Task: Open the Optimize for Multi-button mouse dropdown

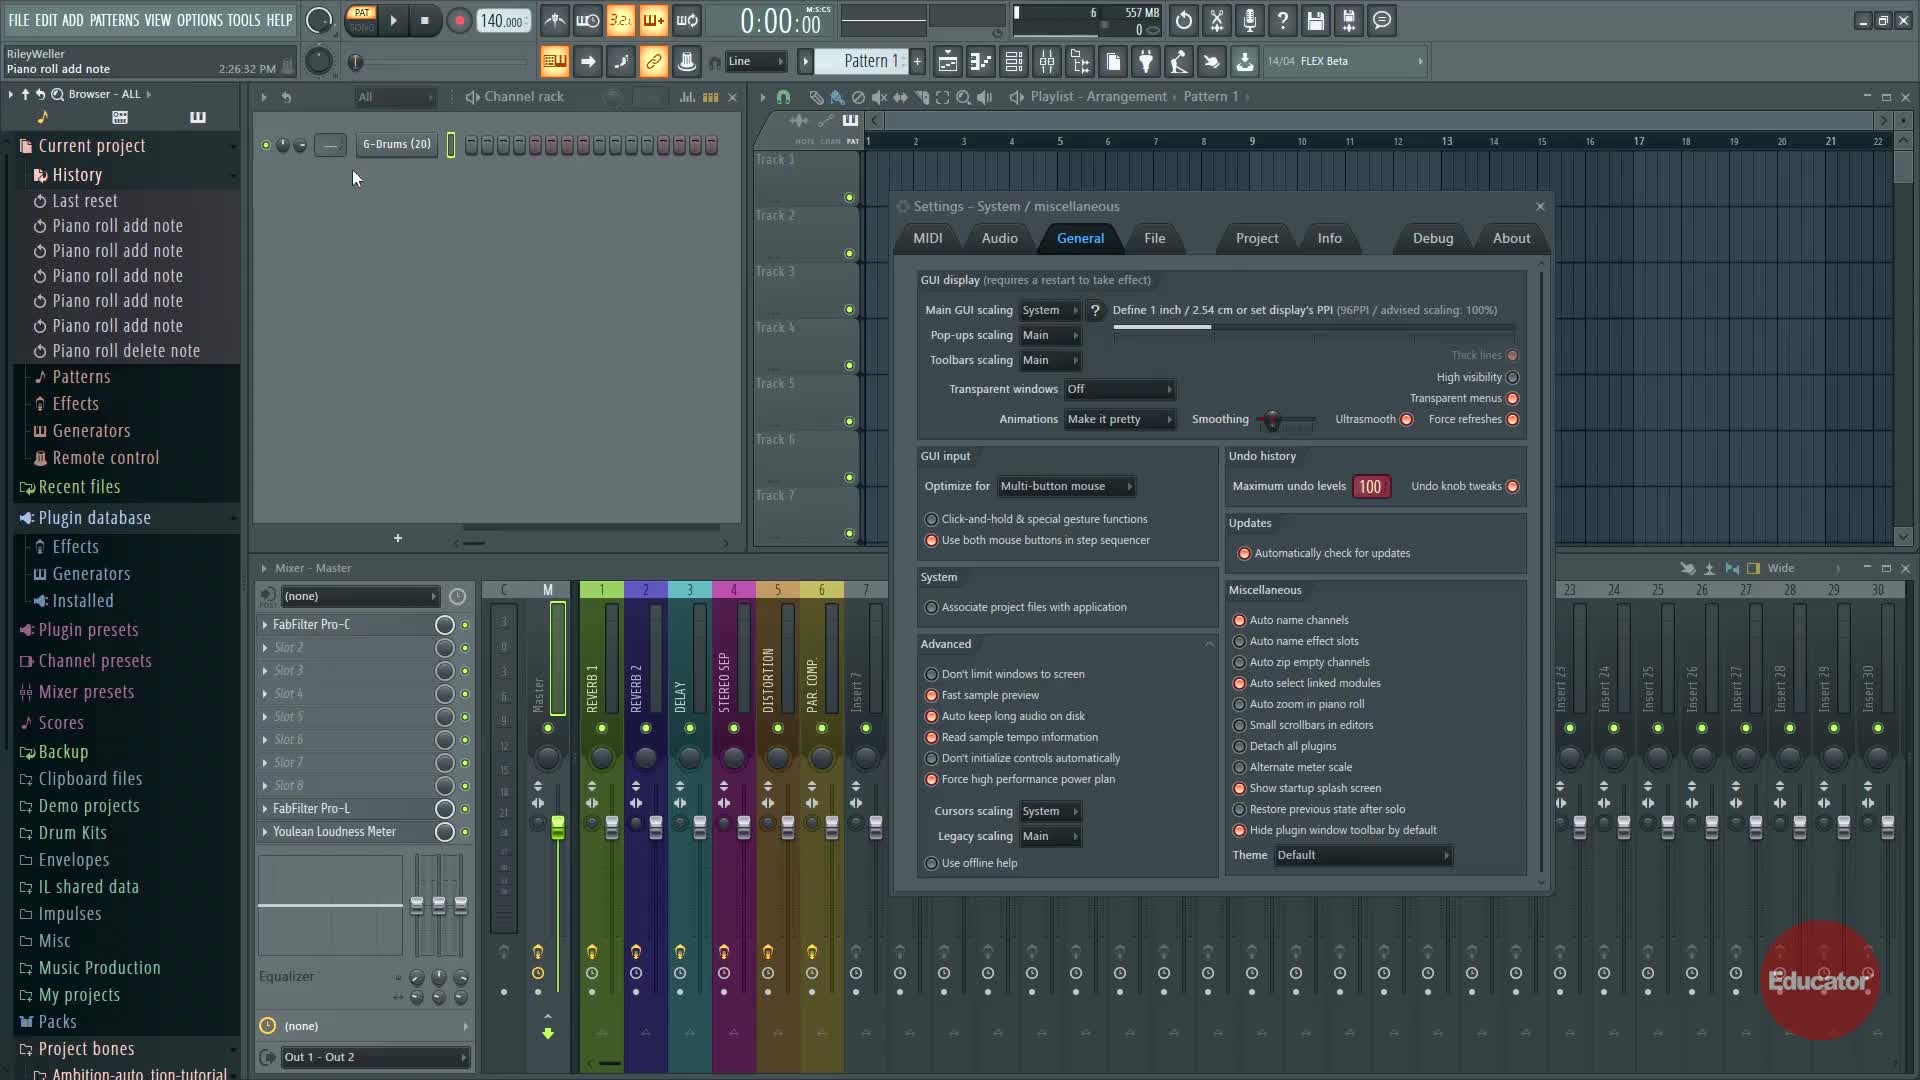Action: pyautogui.click(x=1065, y=487)
